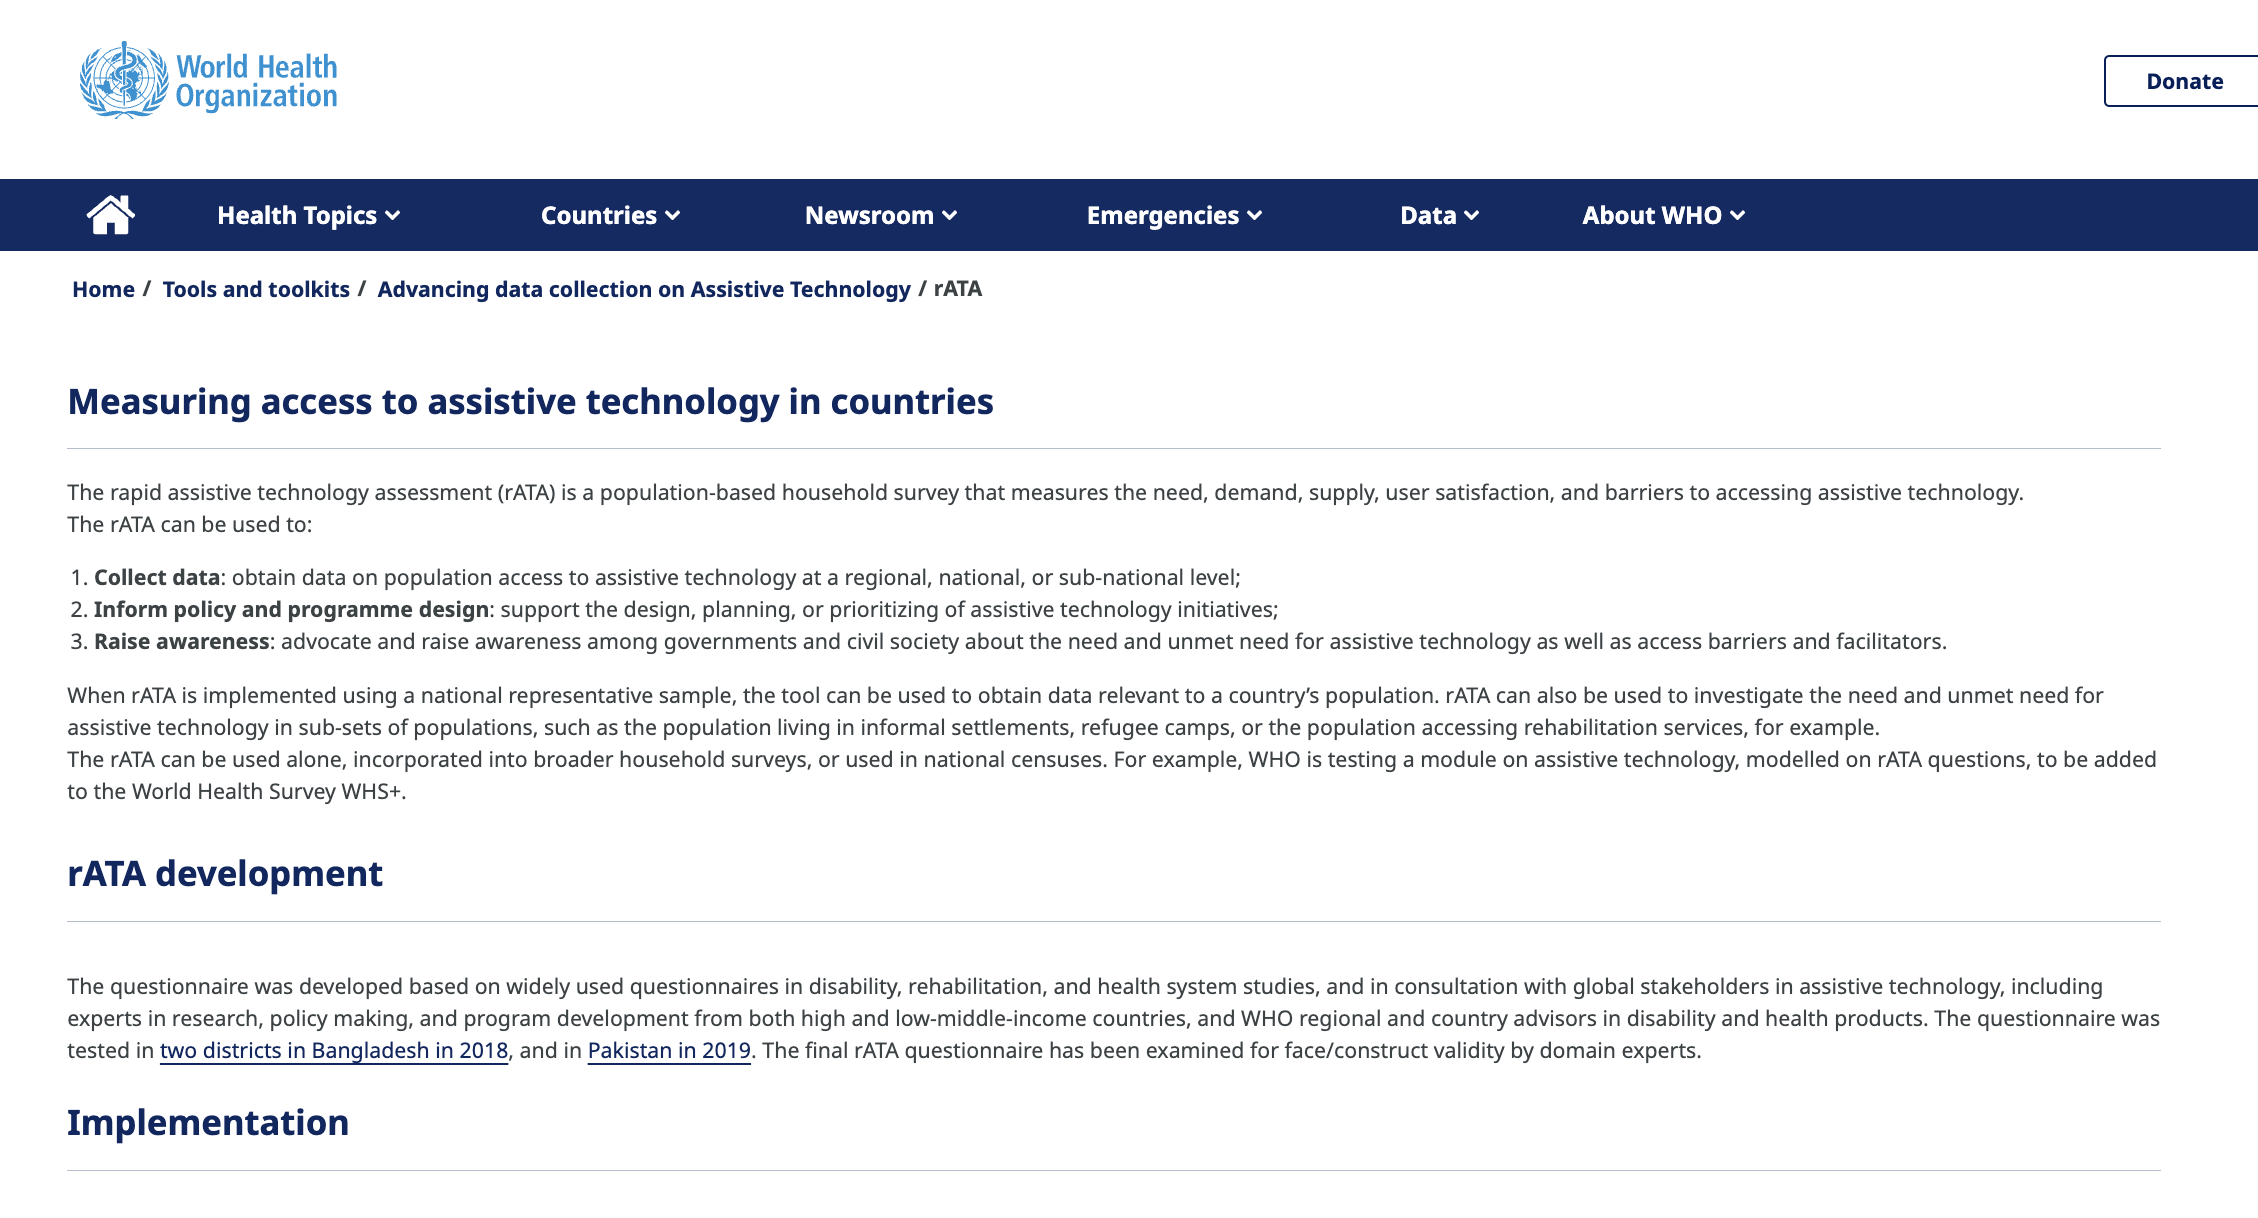Image resolution: width=2258 pixels, height=1218 pixels.
Task: Click the World Health Organization logo
Action: tap(208, 80)
